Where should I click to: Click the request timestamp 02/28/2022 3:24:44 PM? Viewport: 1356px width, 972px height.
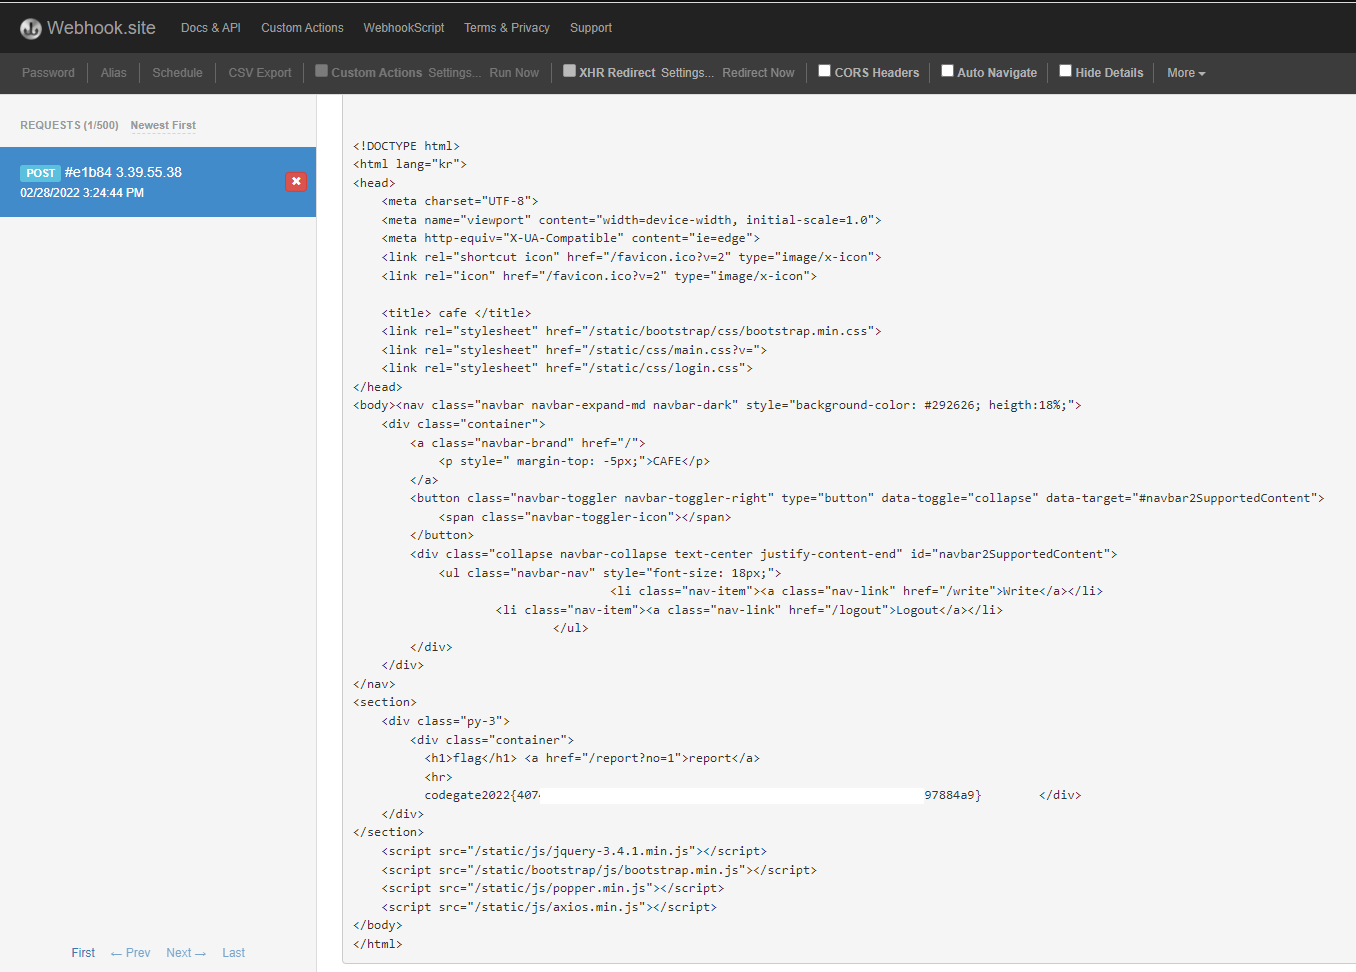82,193
